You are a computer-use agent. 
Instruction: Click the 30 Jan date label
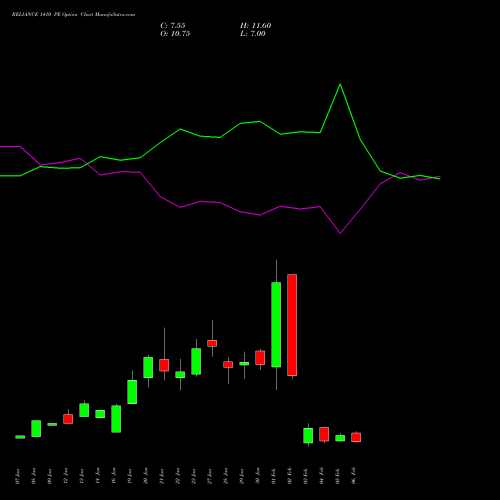258,476
